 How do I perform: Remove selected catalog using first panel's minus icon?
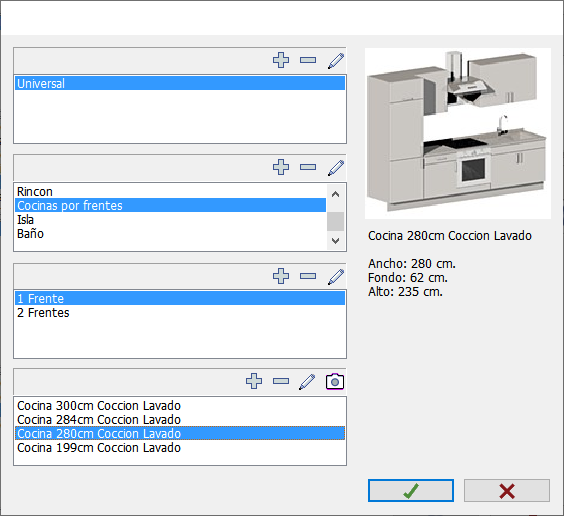pyautogui.click(x=308, y=60)
